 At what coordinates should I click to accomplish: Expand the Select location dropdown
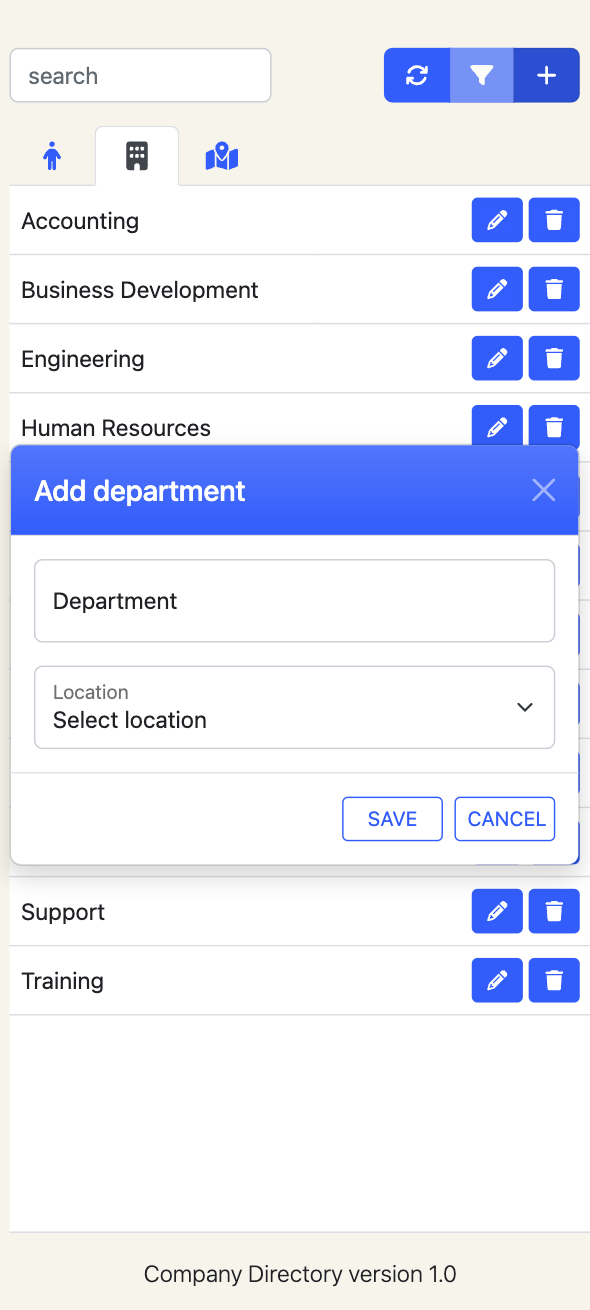click(x=294, y=707)
